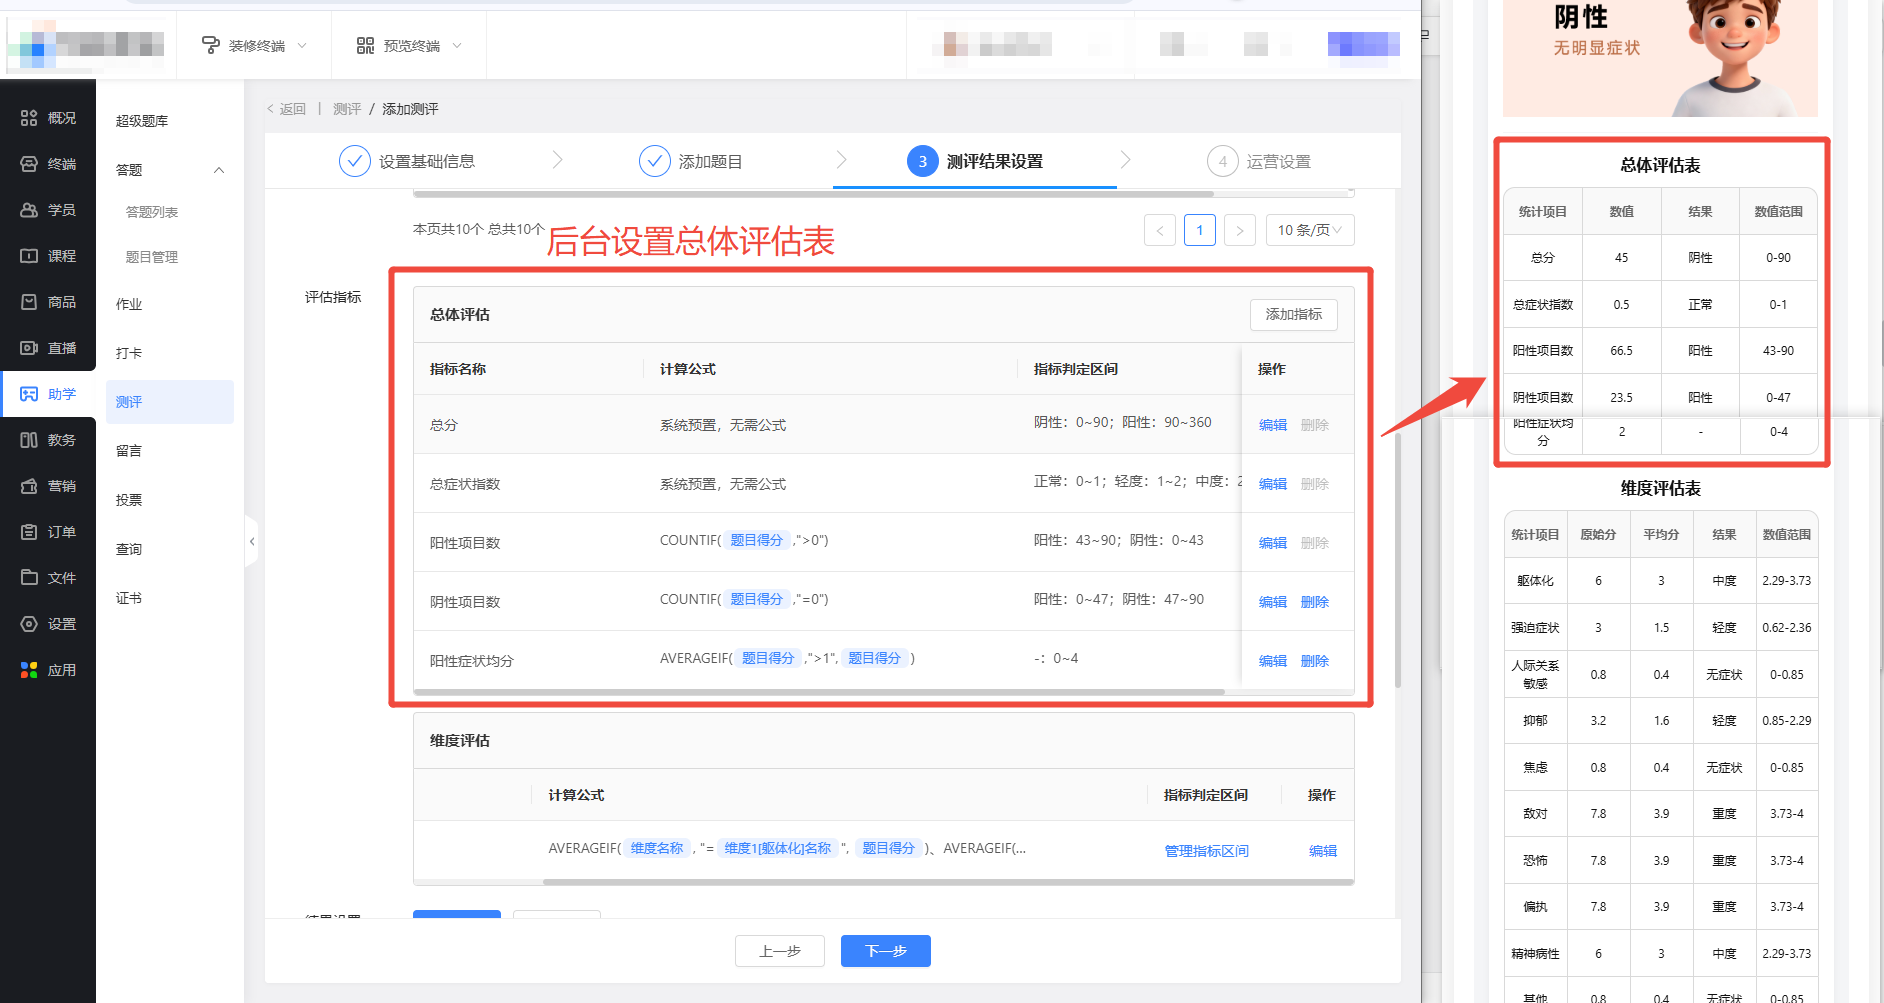1884x1003 pixels.
Task: Select the 学员 students icon
Action: tap(29, 210)
